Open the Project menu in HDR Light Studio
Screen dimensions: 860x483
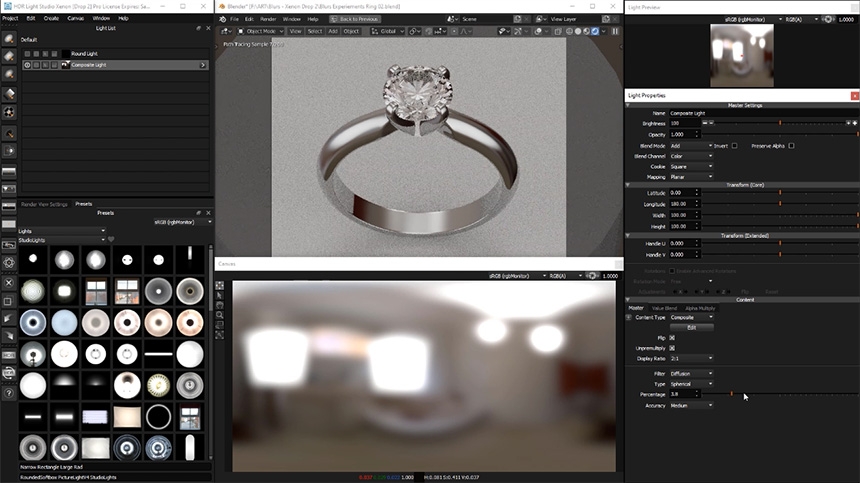coord(10,18)
